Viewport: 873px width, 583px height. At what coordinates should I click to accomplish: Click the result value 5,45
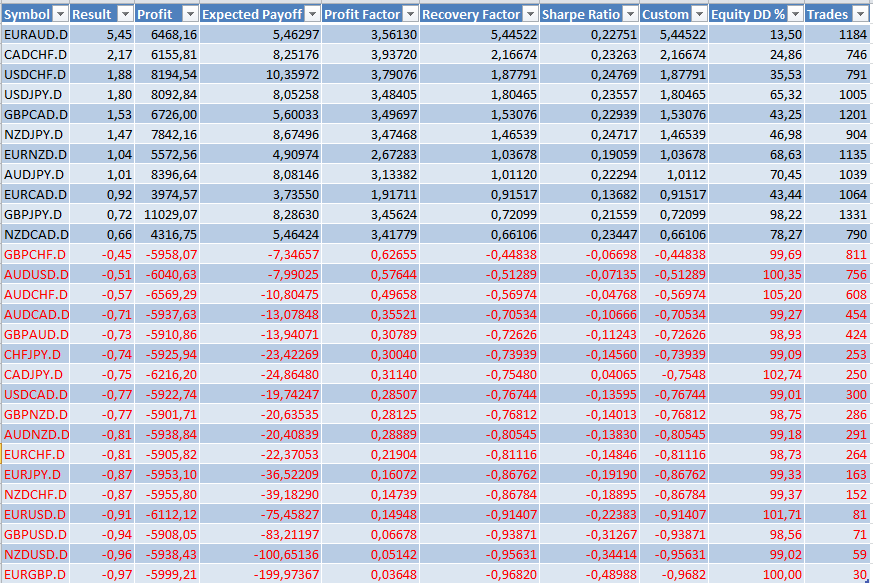click(x=120, y=35)
